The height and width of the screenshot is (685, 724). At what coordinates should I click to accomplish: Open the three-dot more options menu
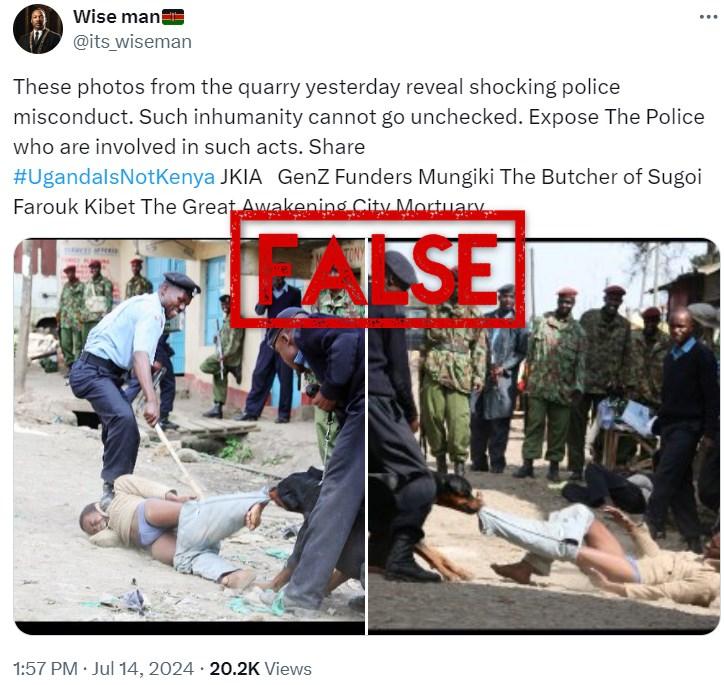pyautogui.click(x=708, y=17)
